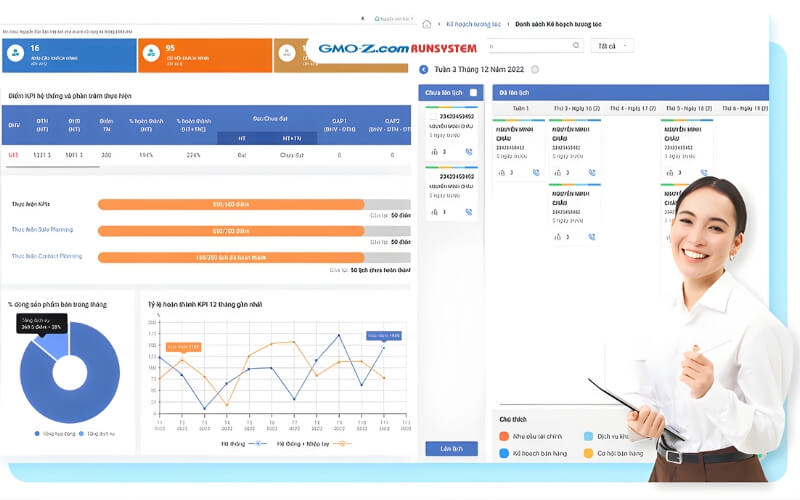The height and width of the screenshot is (500, 800).
Task: Click thumbs-up icon on lower Chưa lên lịch card
Action: [x=435, y=212]
